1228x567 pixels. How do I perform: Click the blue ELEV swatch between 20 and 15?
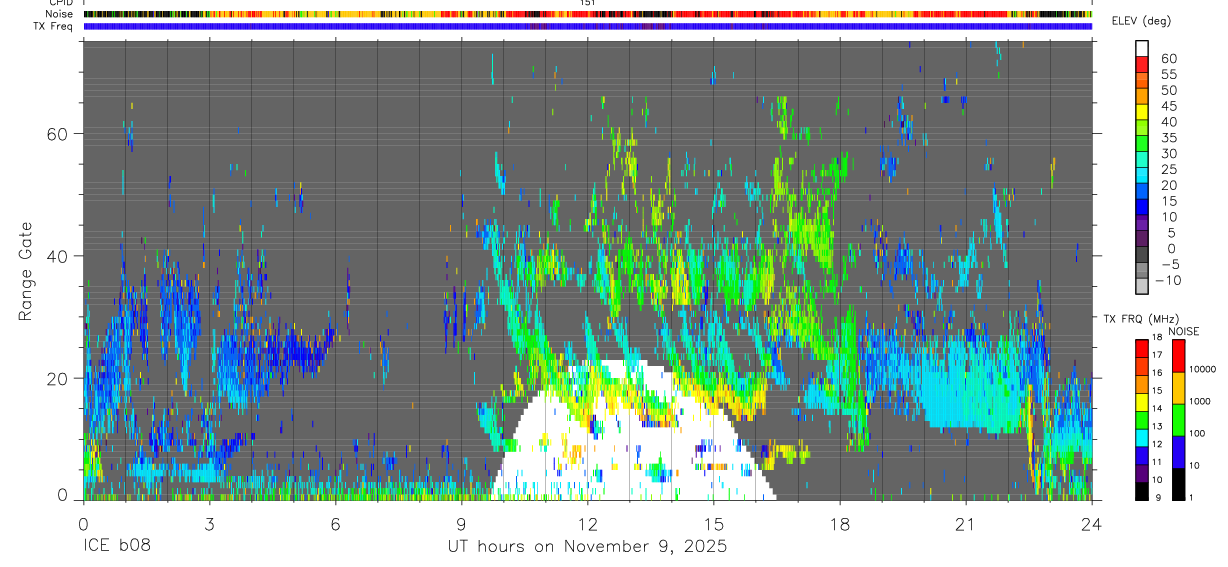(1141, 191)
